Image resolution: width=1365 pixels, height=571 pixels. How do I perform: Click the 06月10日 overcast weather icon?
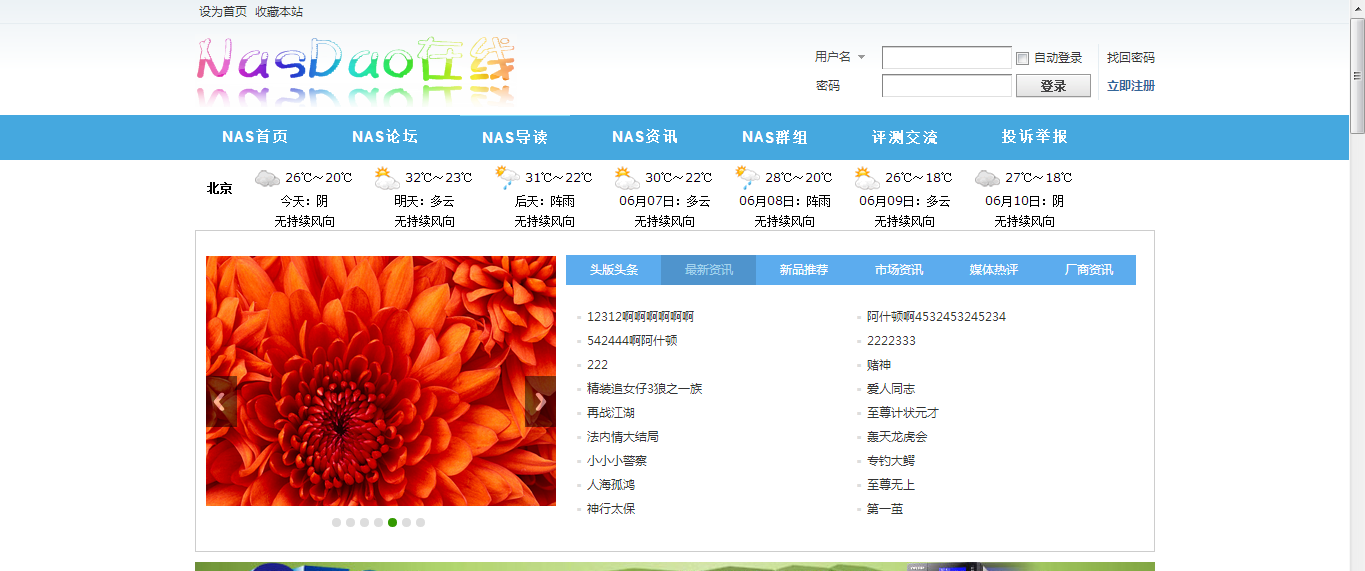pyautogui.click(x=987, y=178)
